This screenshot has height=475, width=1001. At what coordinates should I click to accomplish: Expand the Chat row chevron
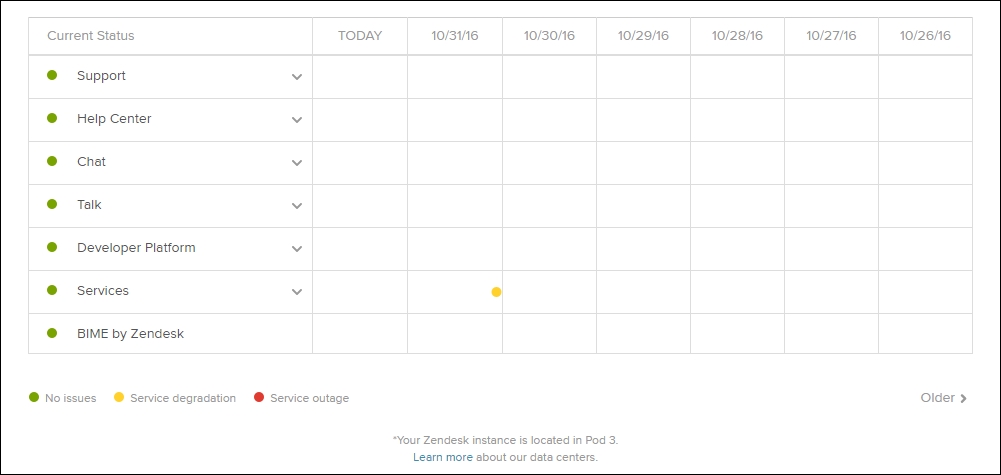coord(297,163)
